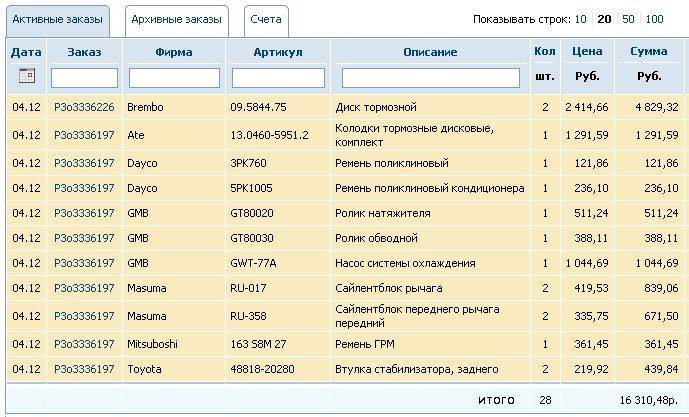Open order link in the Mitsuboshi row
689x417 pixels.
tap(84, 344)
